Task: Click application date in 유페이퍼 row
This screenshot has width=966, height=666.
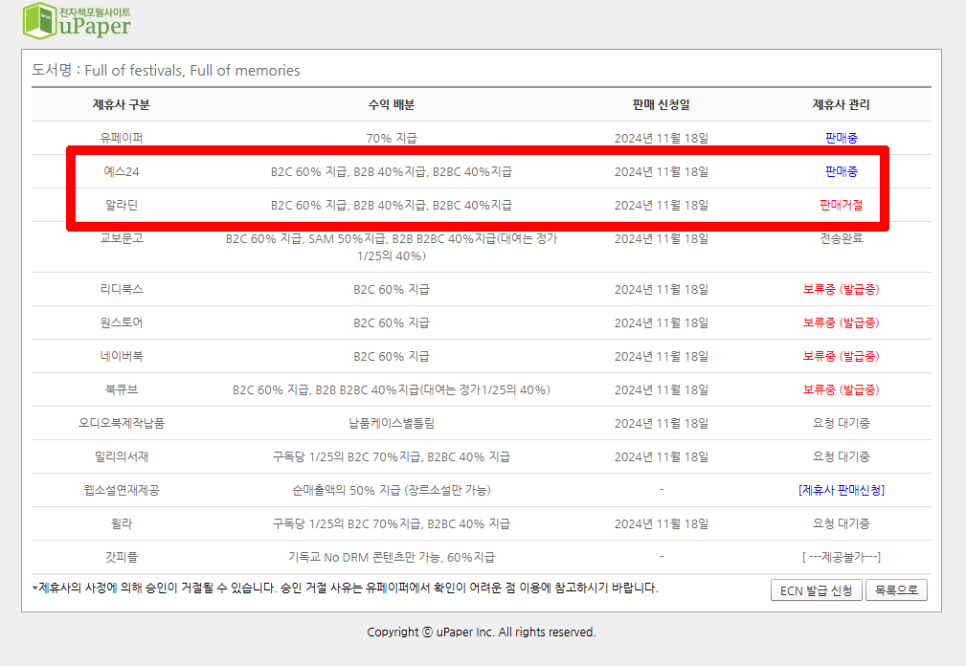Action: (x=661, y=138)
